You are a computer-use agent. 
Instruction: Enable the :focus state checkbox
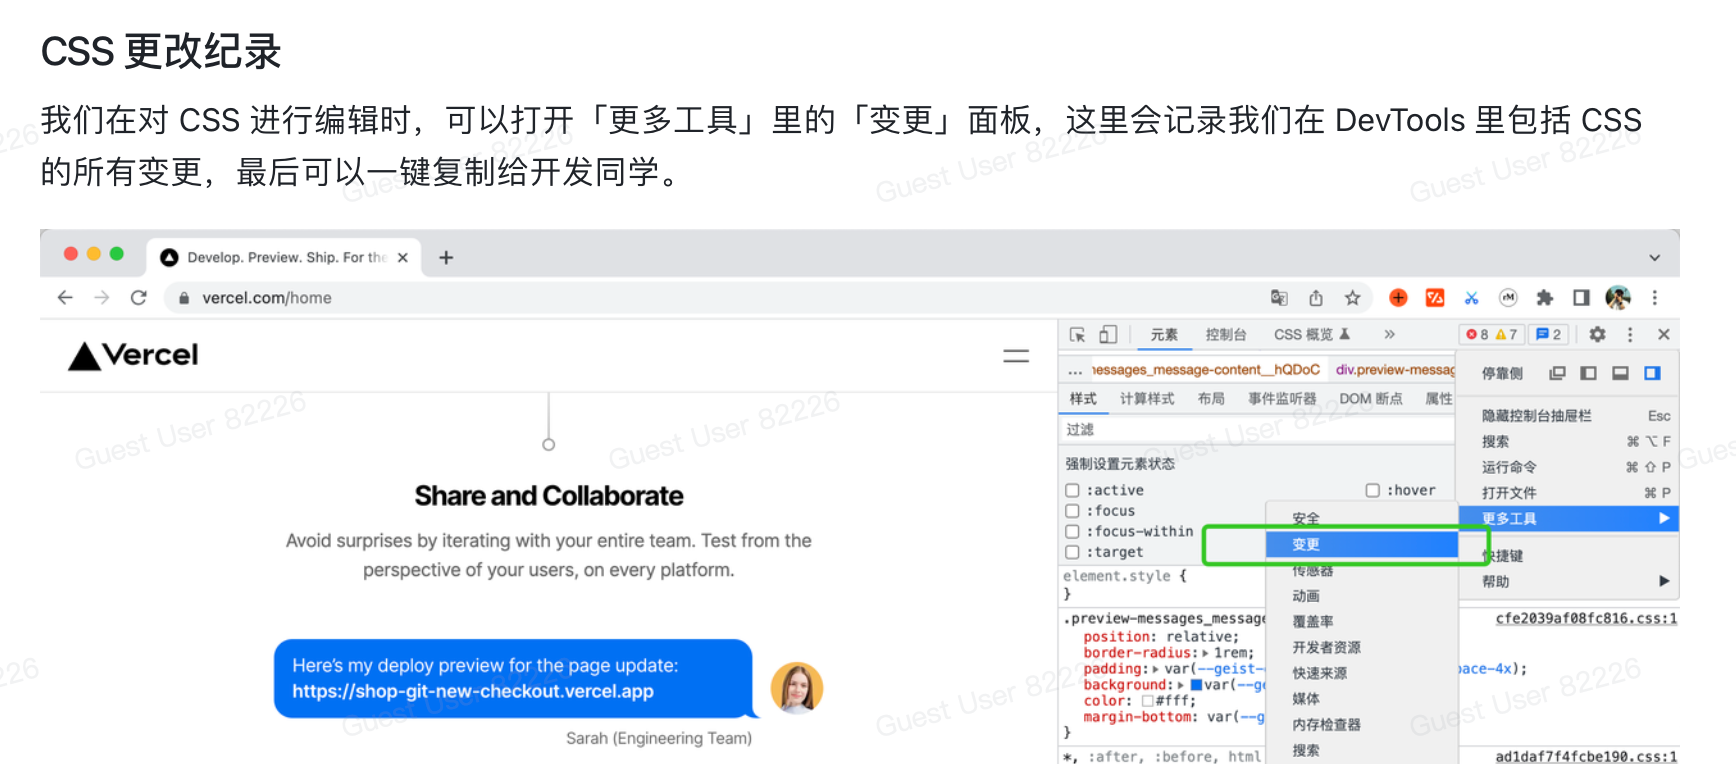(1072, 511)
